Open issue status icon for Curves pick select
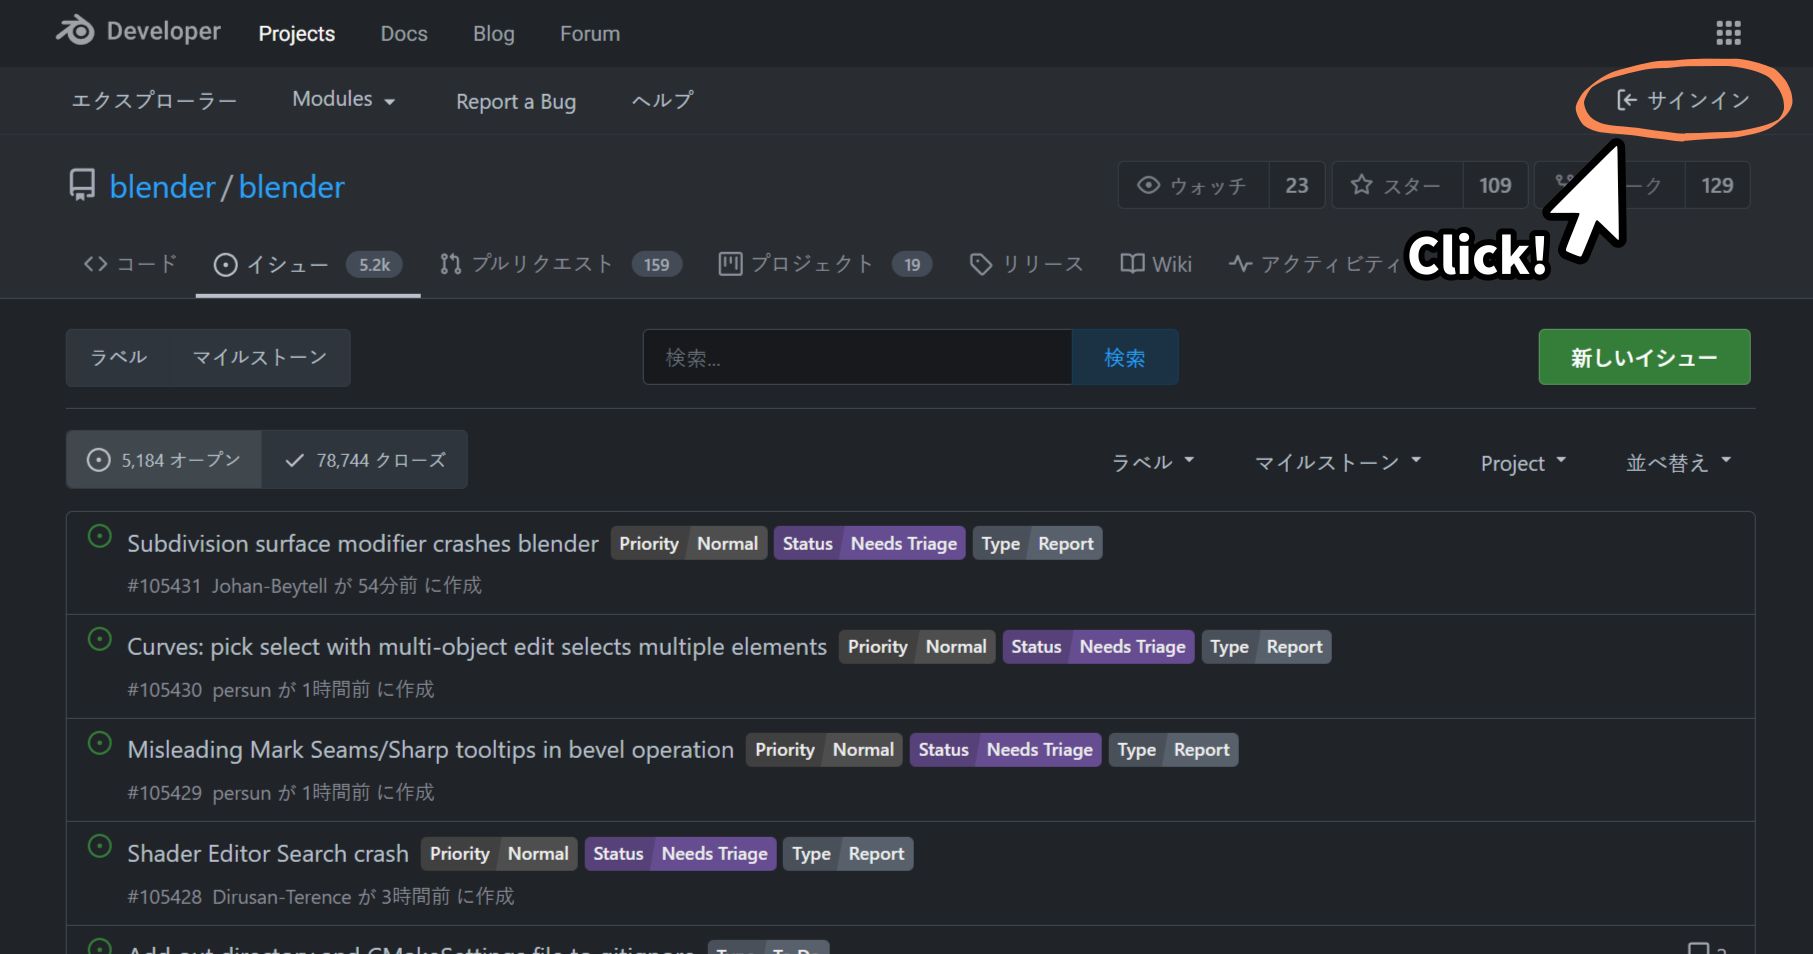Viewport: 1813px width, 954px height. [x=100, y=639]
